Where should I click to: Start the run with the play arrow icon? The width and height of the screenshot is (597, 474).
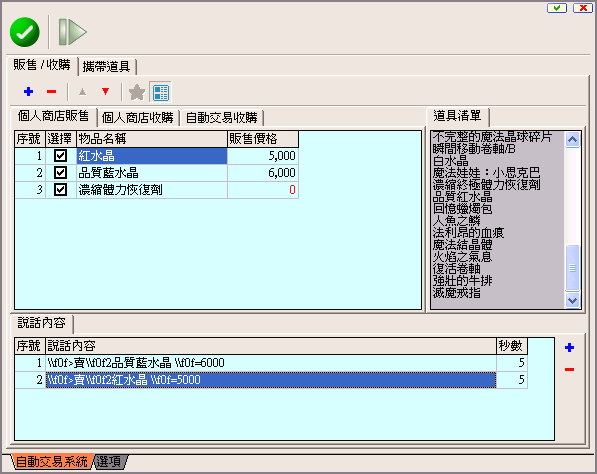72,32
